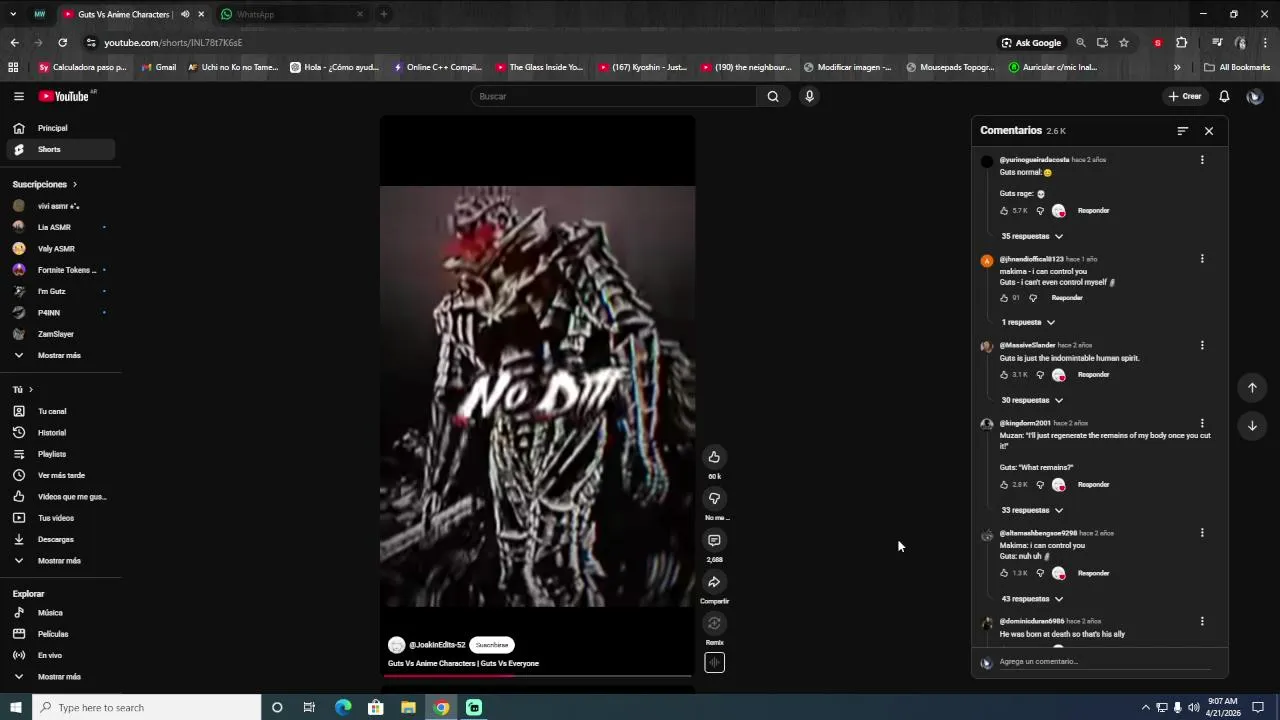Like the @kingdom2001 comment
This screenshot has width=1280, height=720.
point(1004,485)
